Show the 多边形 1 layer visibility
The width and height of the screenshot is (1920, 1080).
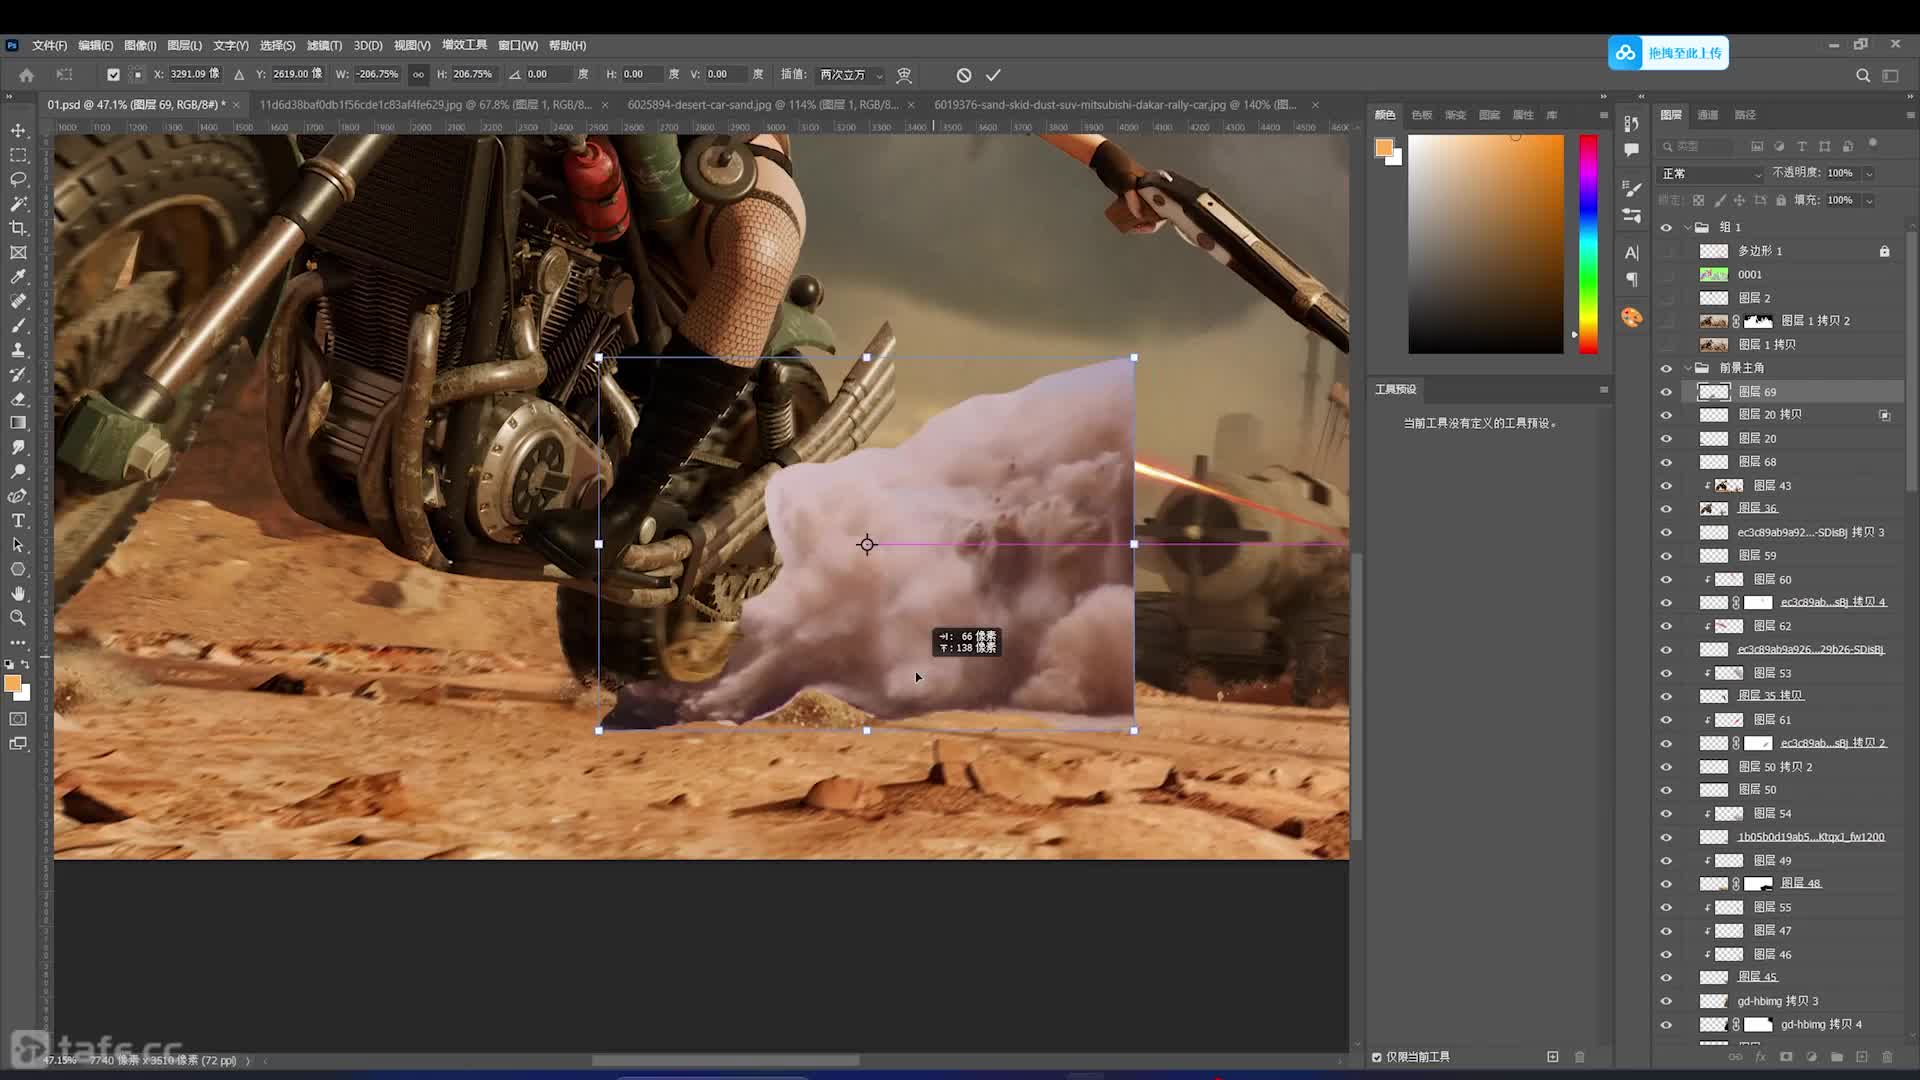coord(1666,251)
